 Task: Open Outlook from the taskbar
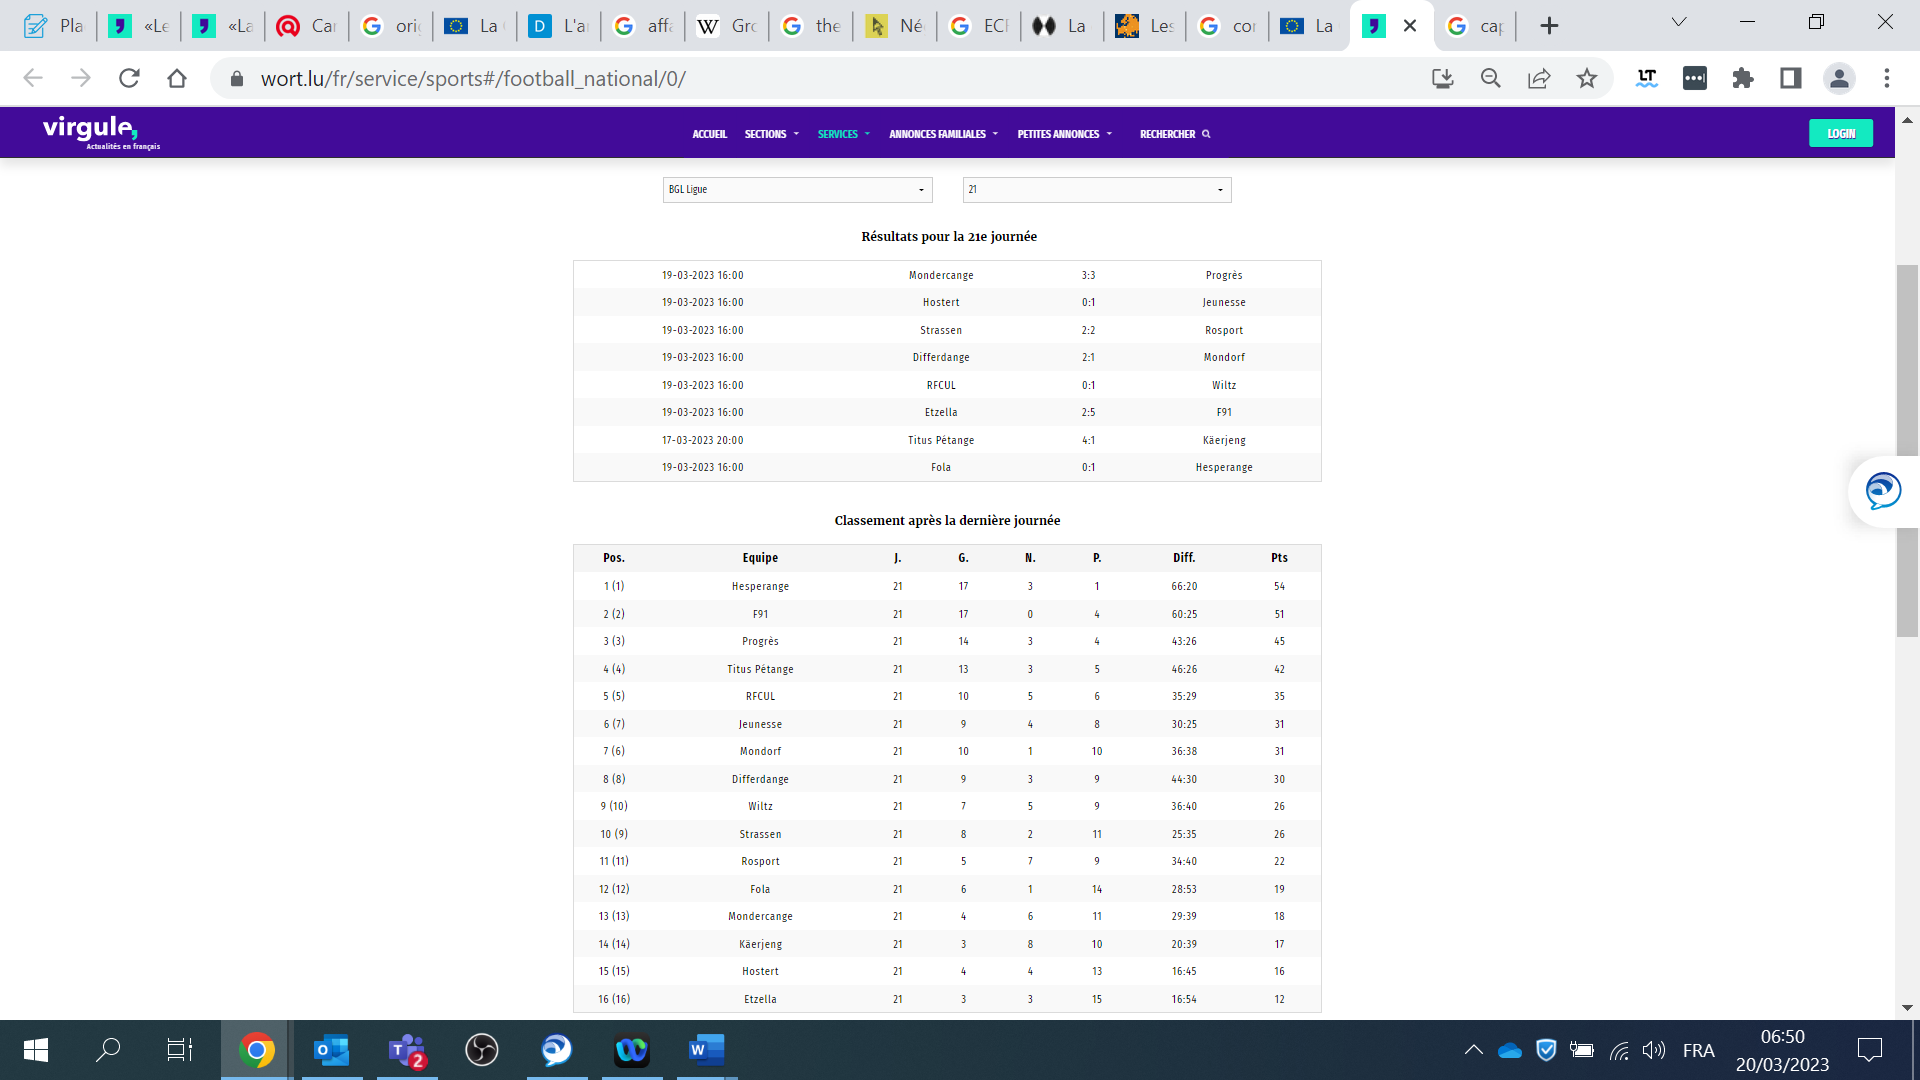pos(332,1050)
